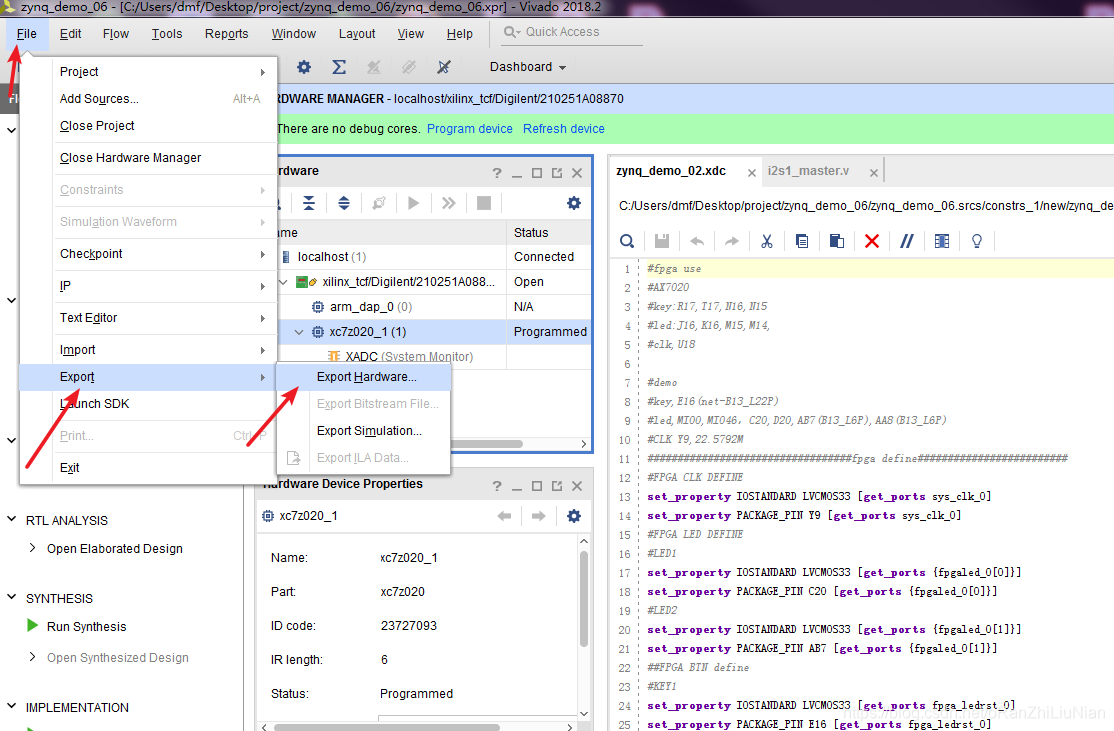
Task: Click the hardware panel horizontal scrollbar
Action: [486, 444]
